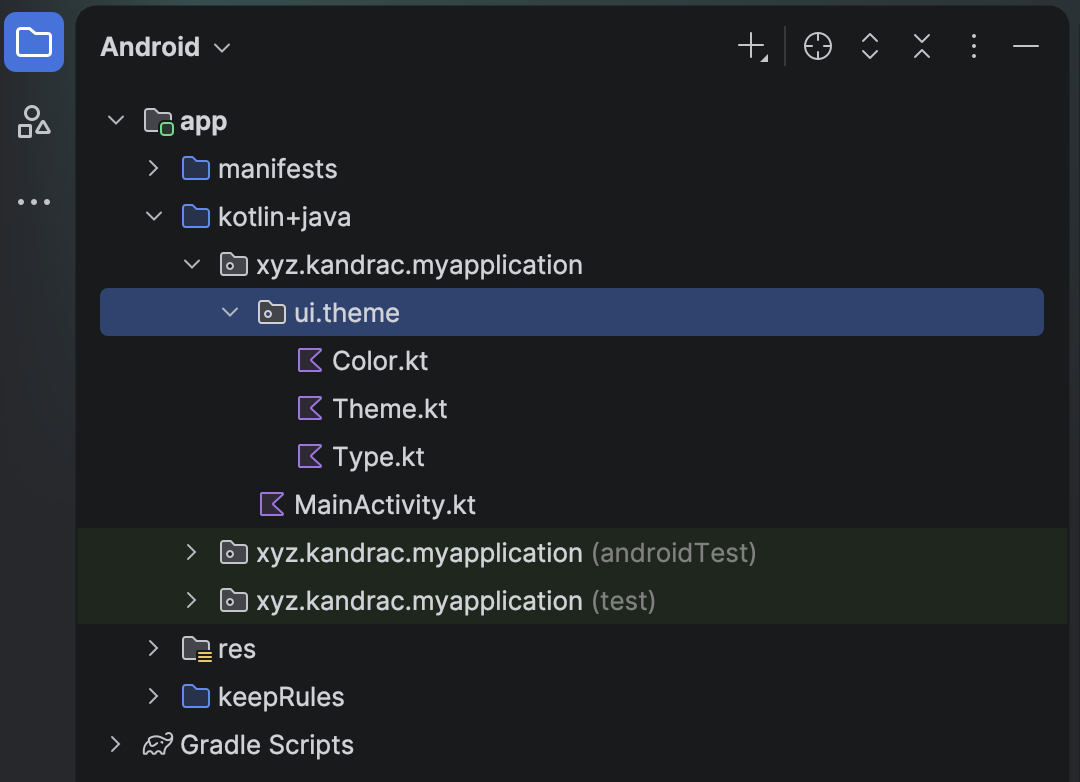Click the Expand All toolbar icon
Viewport: 1080px width, 782px height.
pyautogui.click(x=870, y=47)
